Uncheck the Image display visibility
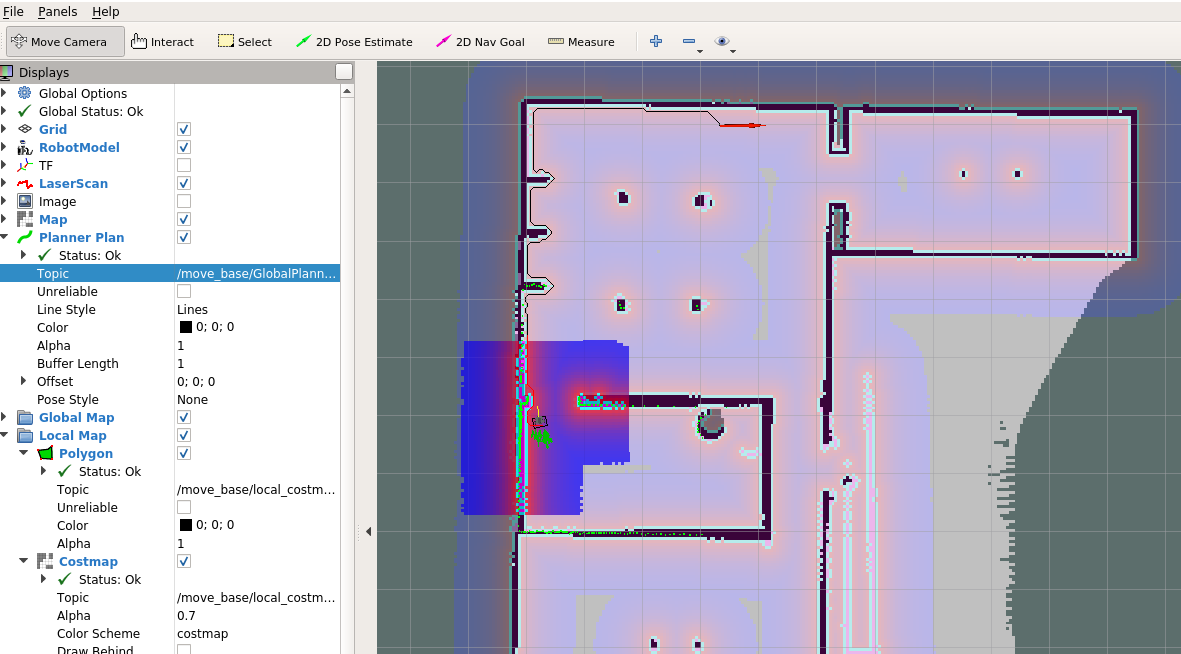 tap(183, 201)
